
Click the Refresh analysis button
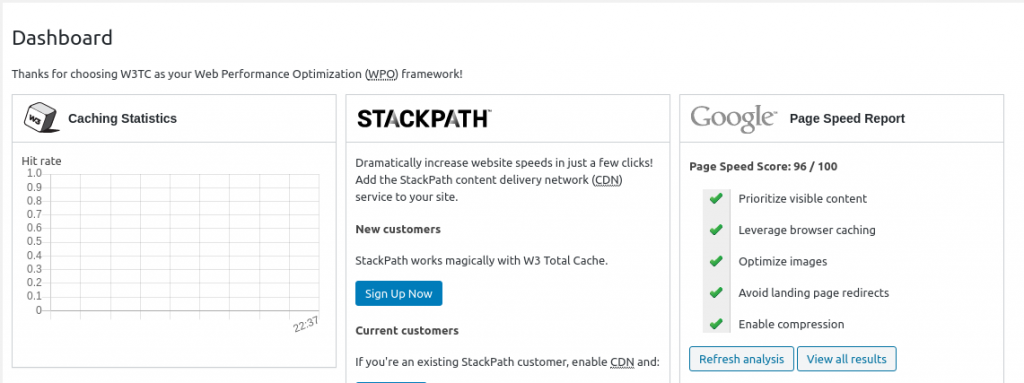click(741, 359)
